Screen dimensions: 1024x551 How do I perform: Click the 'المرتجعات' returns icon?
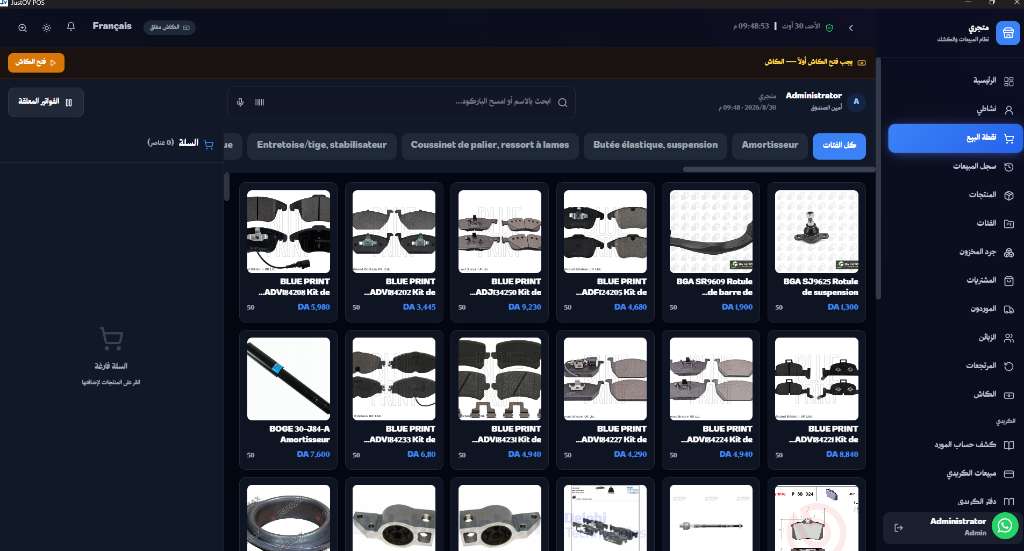(1008, 366)
